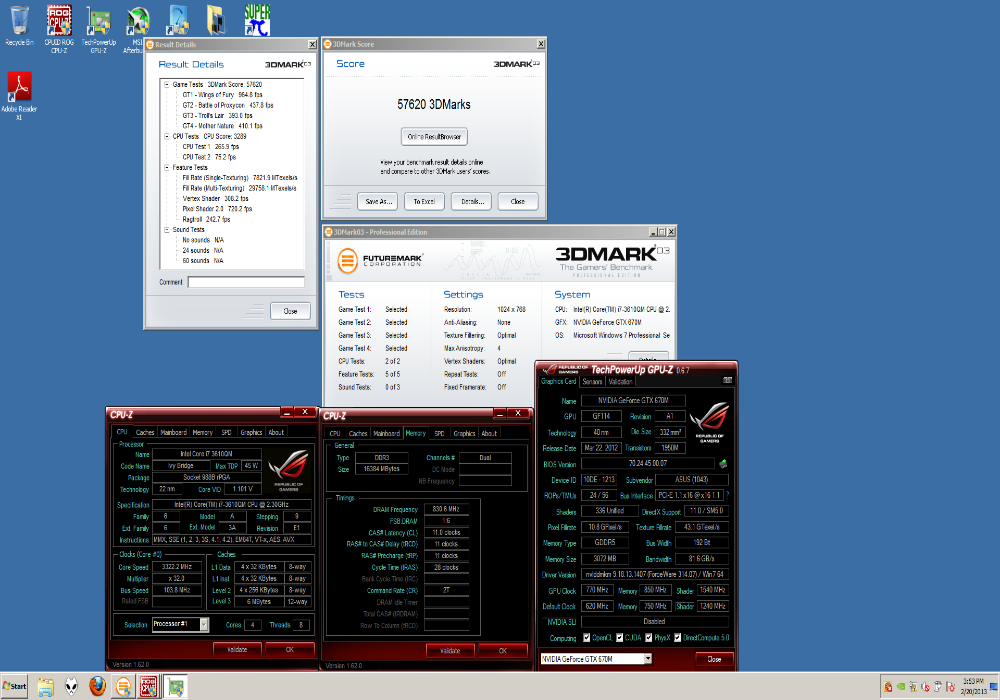This screenshot has height=700, width=1000.
Task: Click the DRAM Frequency value 830.6 MHz
Action: 446,509
